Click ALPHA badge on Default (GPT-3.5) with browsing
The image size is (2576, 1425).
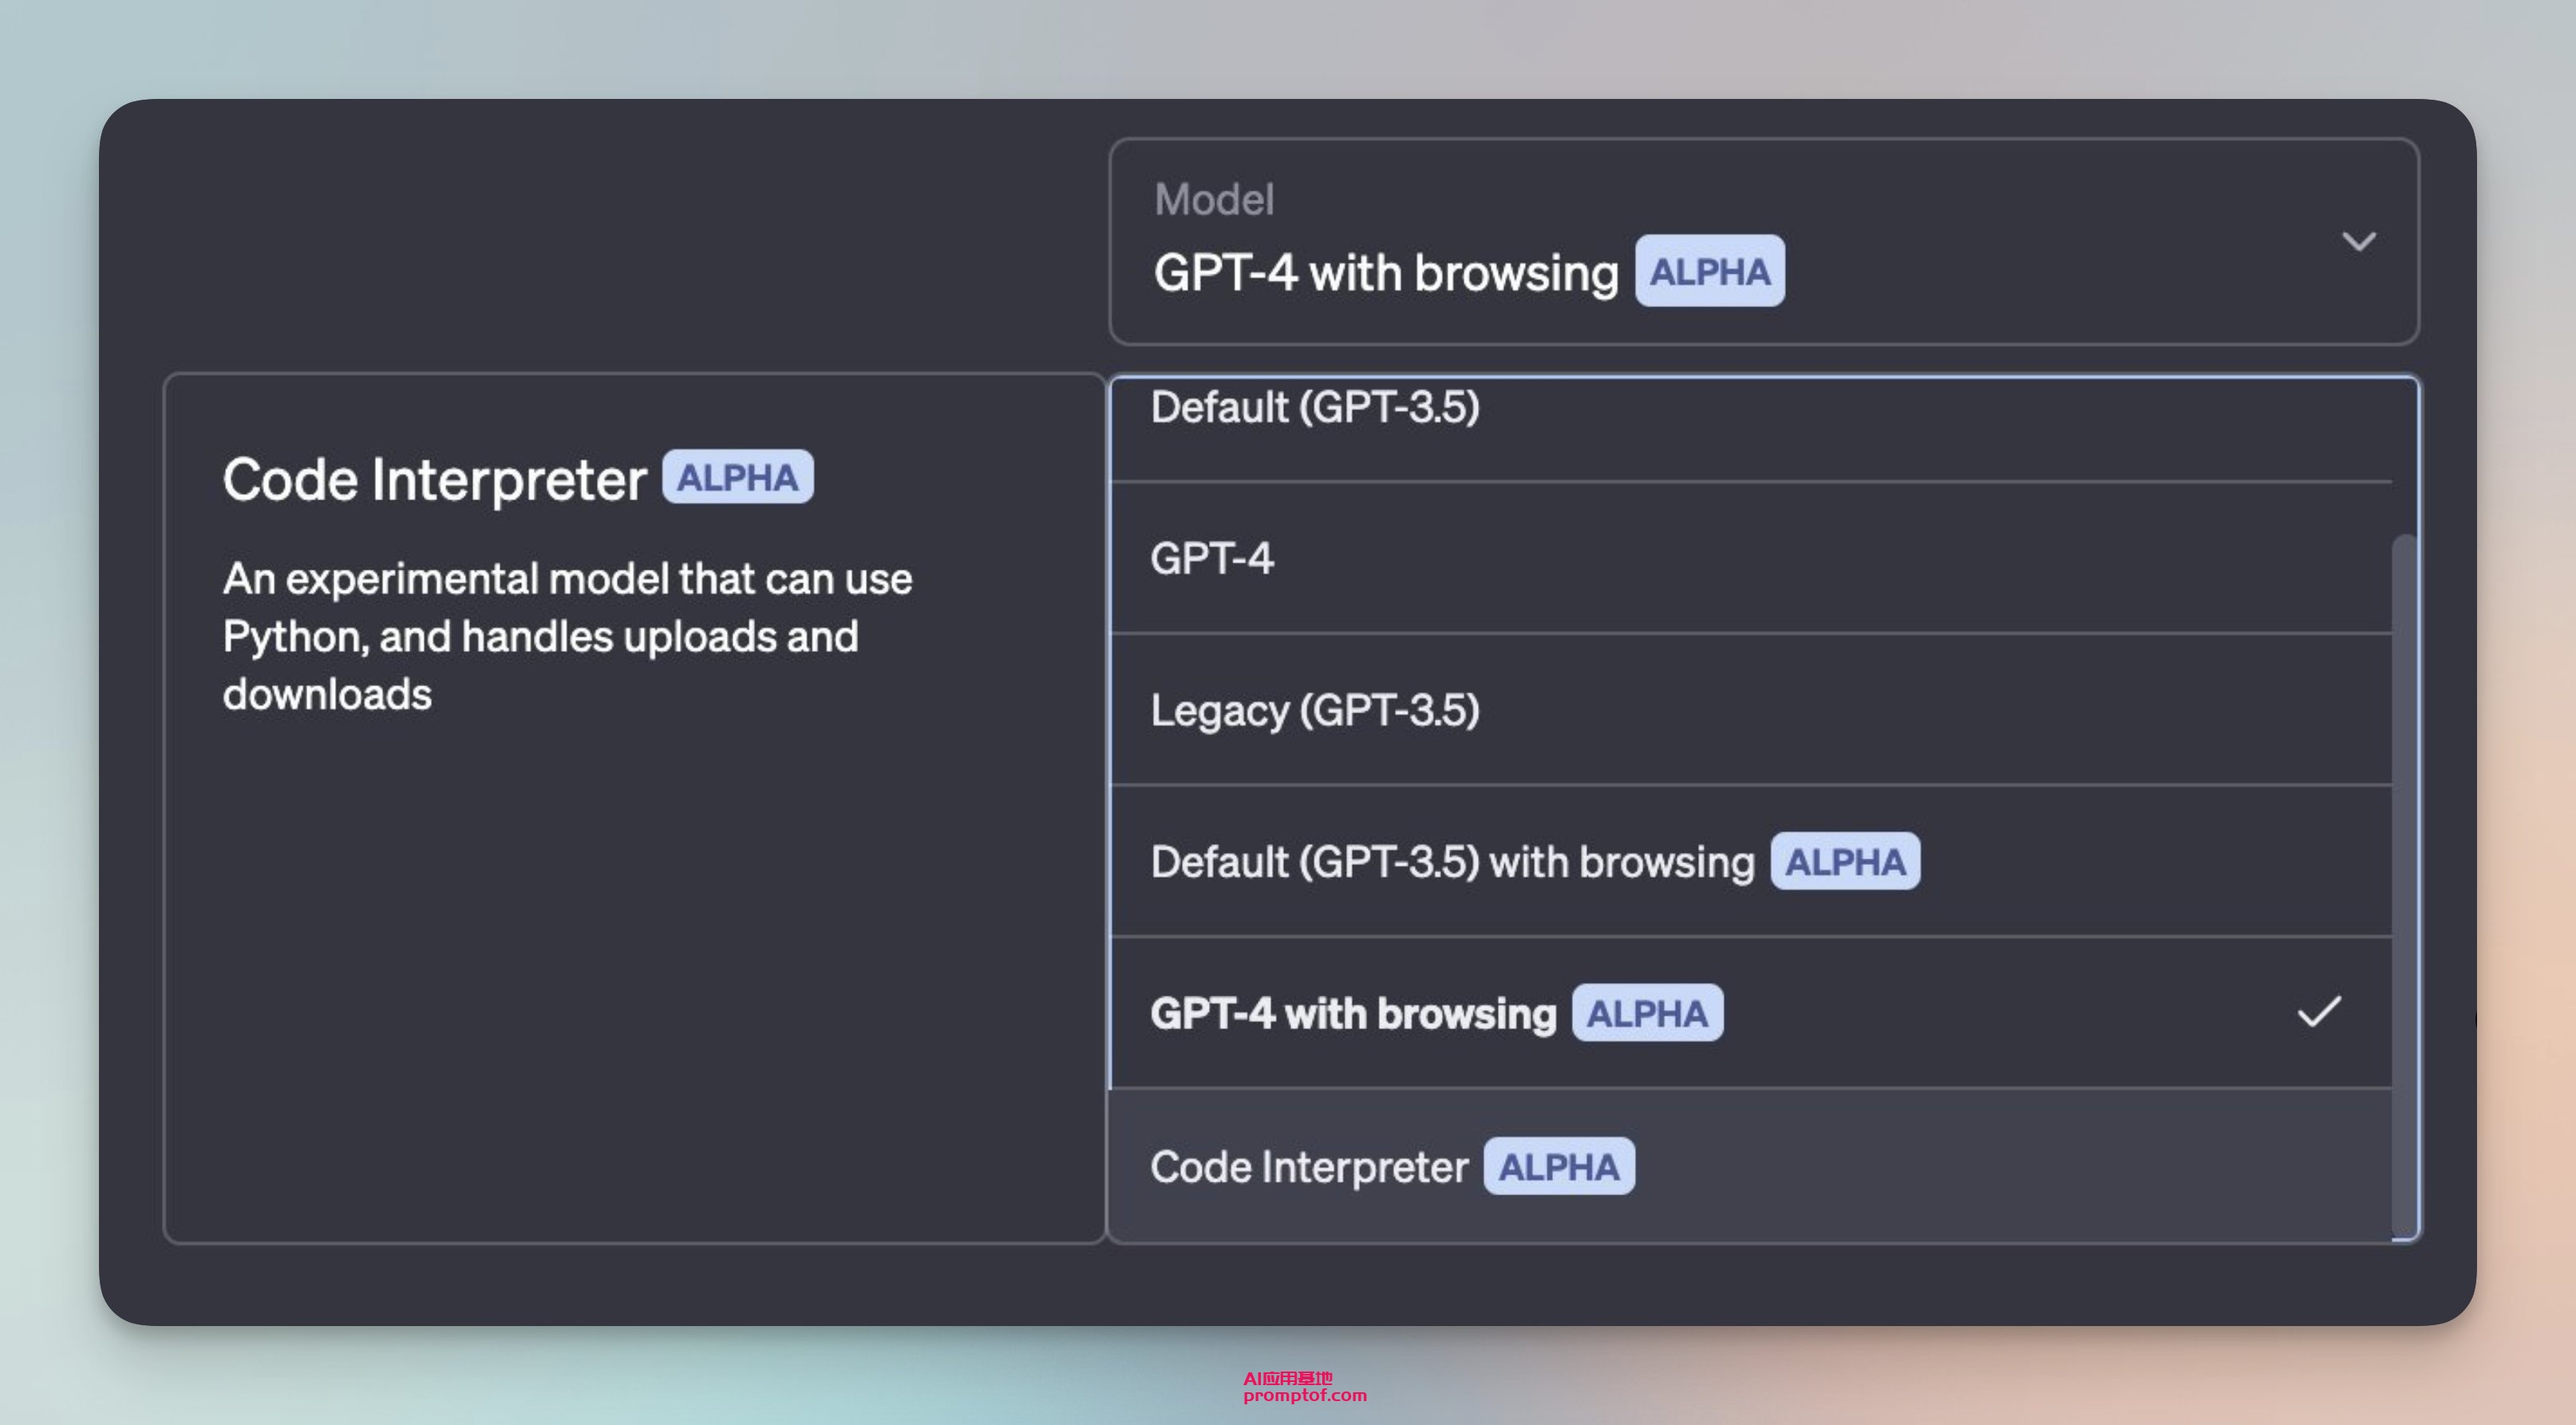[x=1845, y=861]
